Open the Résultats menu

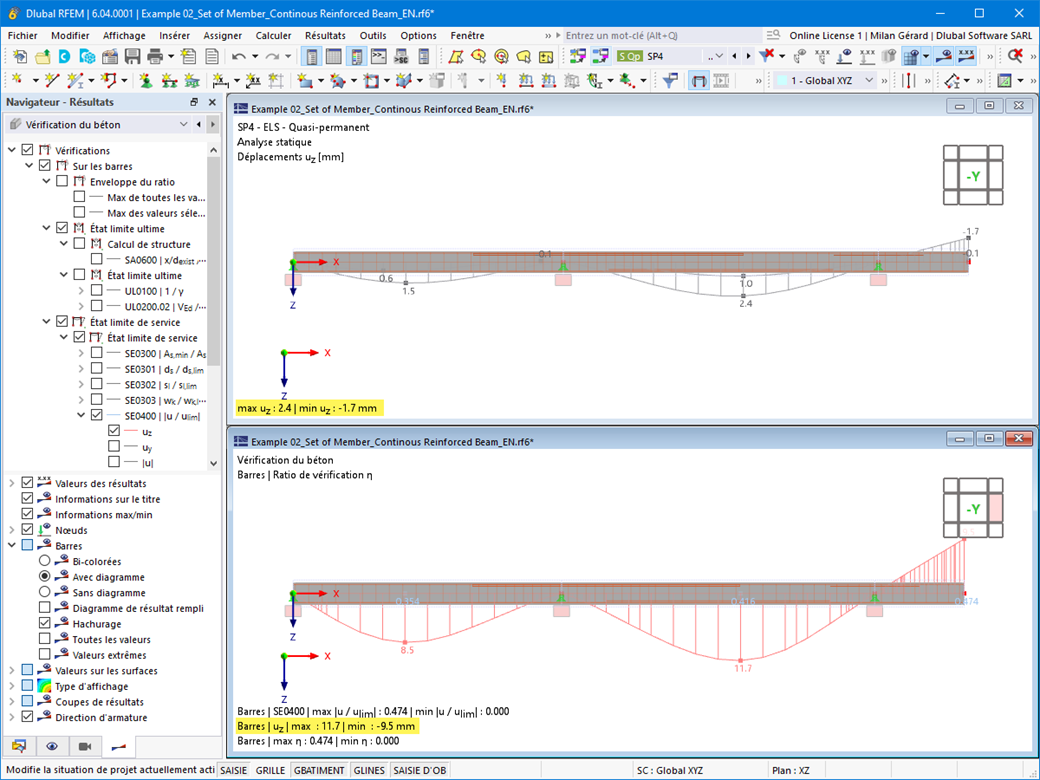tap(325, 35)
